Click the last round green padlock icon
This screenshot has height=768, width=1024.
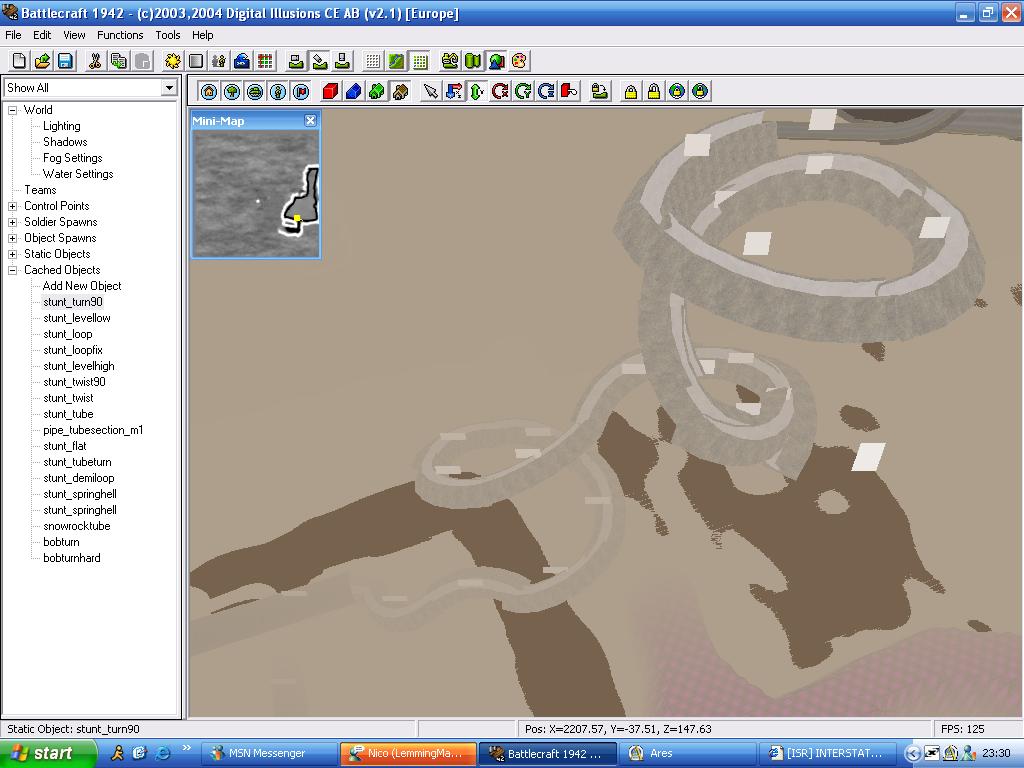(x=700, y=91)
